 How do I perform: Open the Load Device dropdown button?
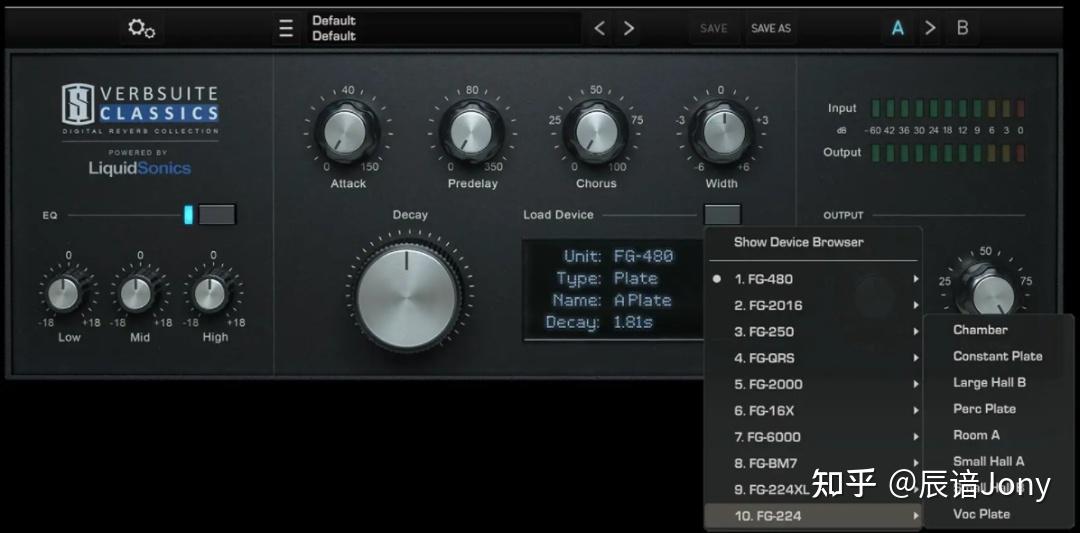(x=723, y=214)
